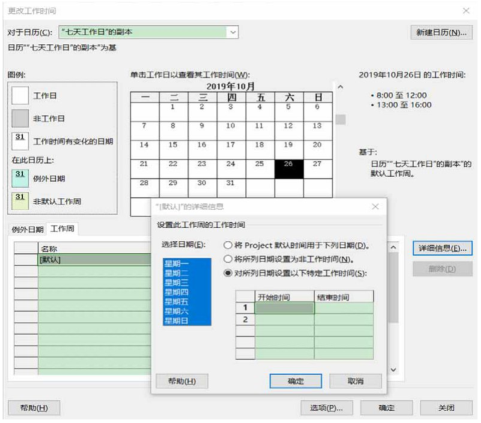Select October 7 in the calendar

pyautogui.click(x=145, y=131)
